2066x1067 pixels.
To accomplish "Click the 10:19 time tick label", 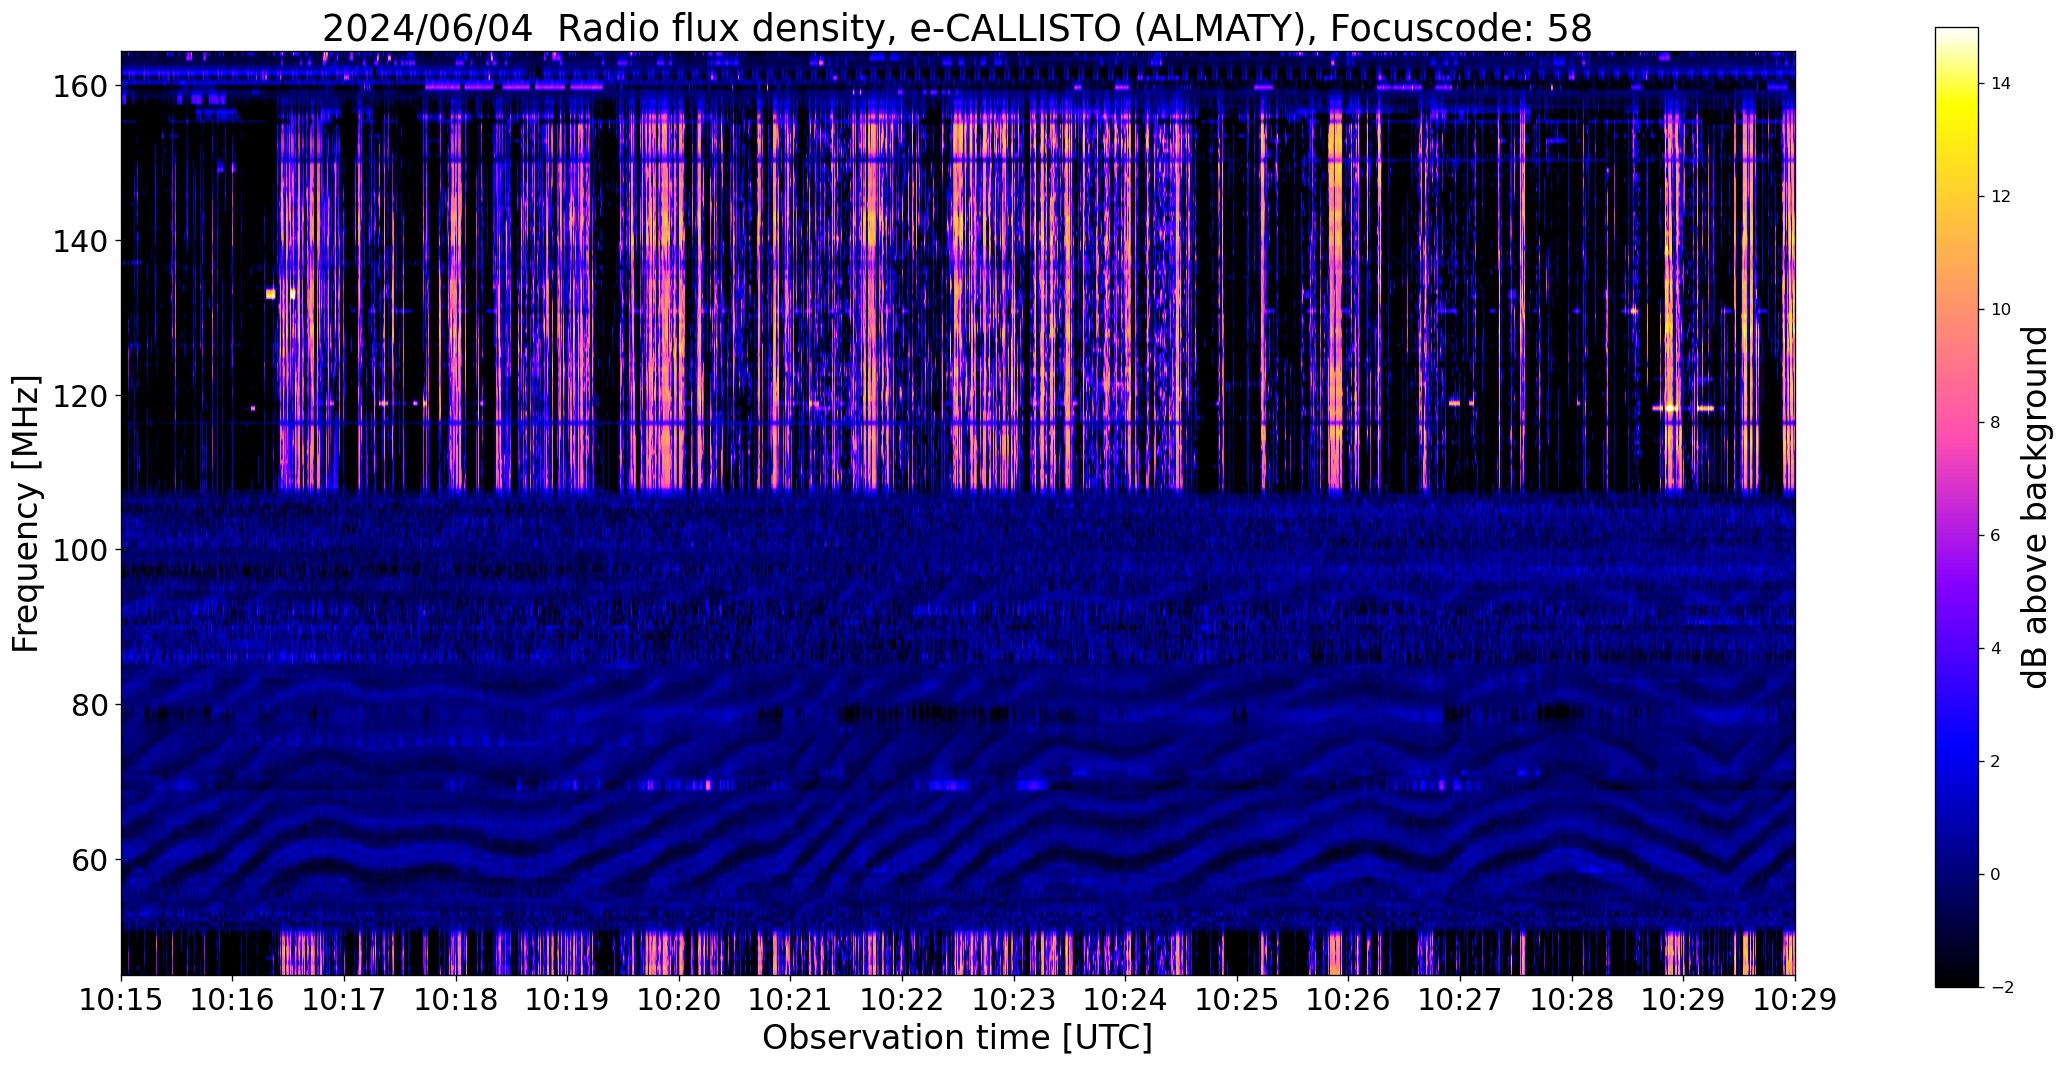I will click(567, 1000).
